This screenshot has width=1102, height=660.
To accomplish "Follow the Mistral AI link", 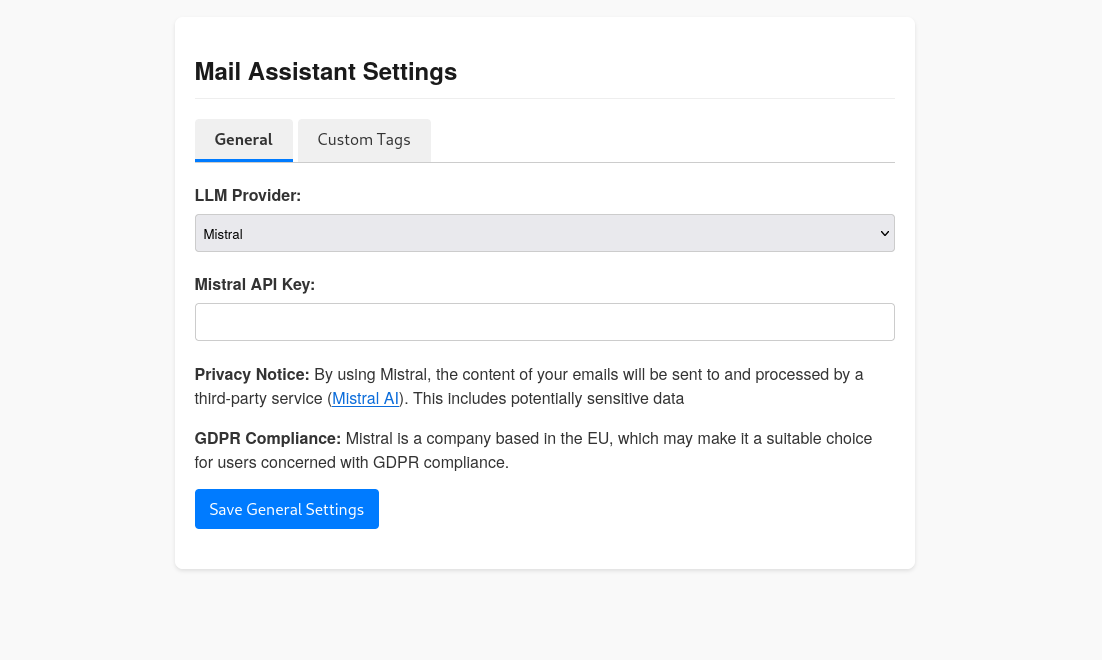I will click(x=365, y=399).
